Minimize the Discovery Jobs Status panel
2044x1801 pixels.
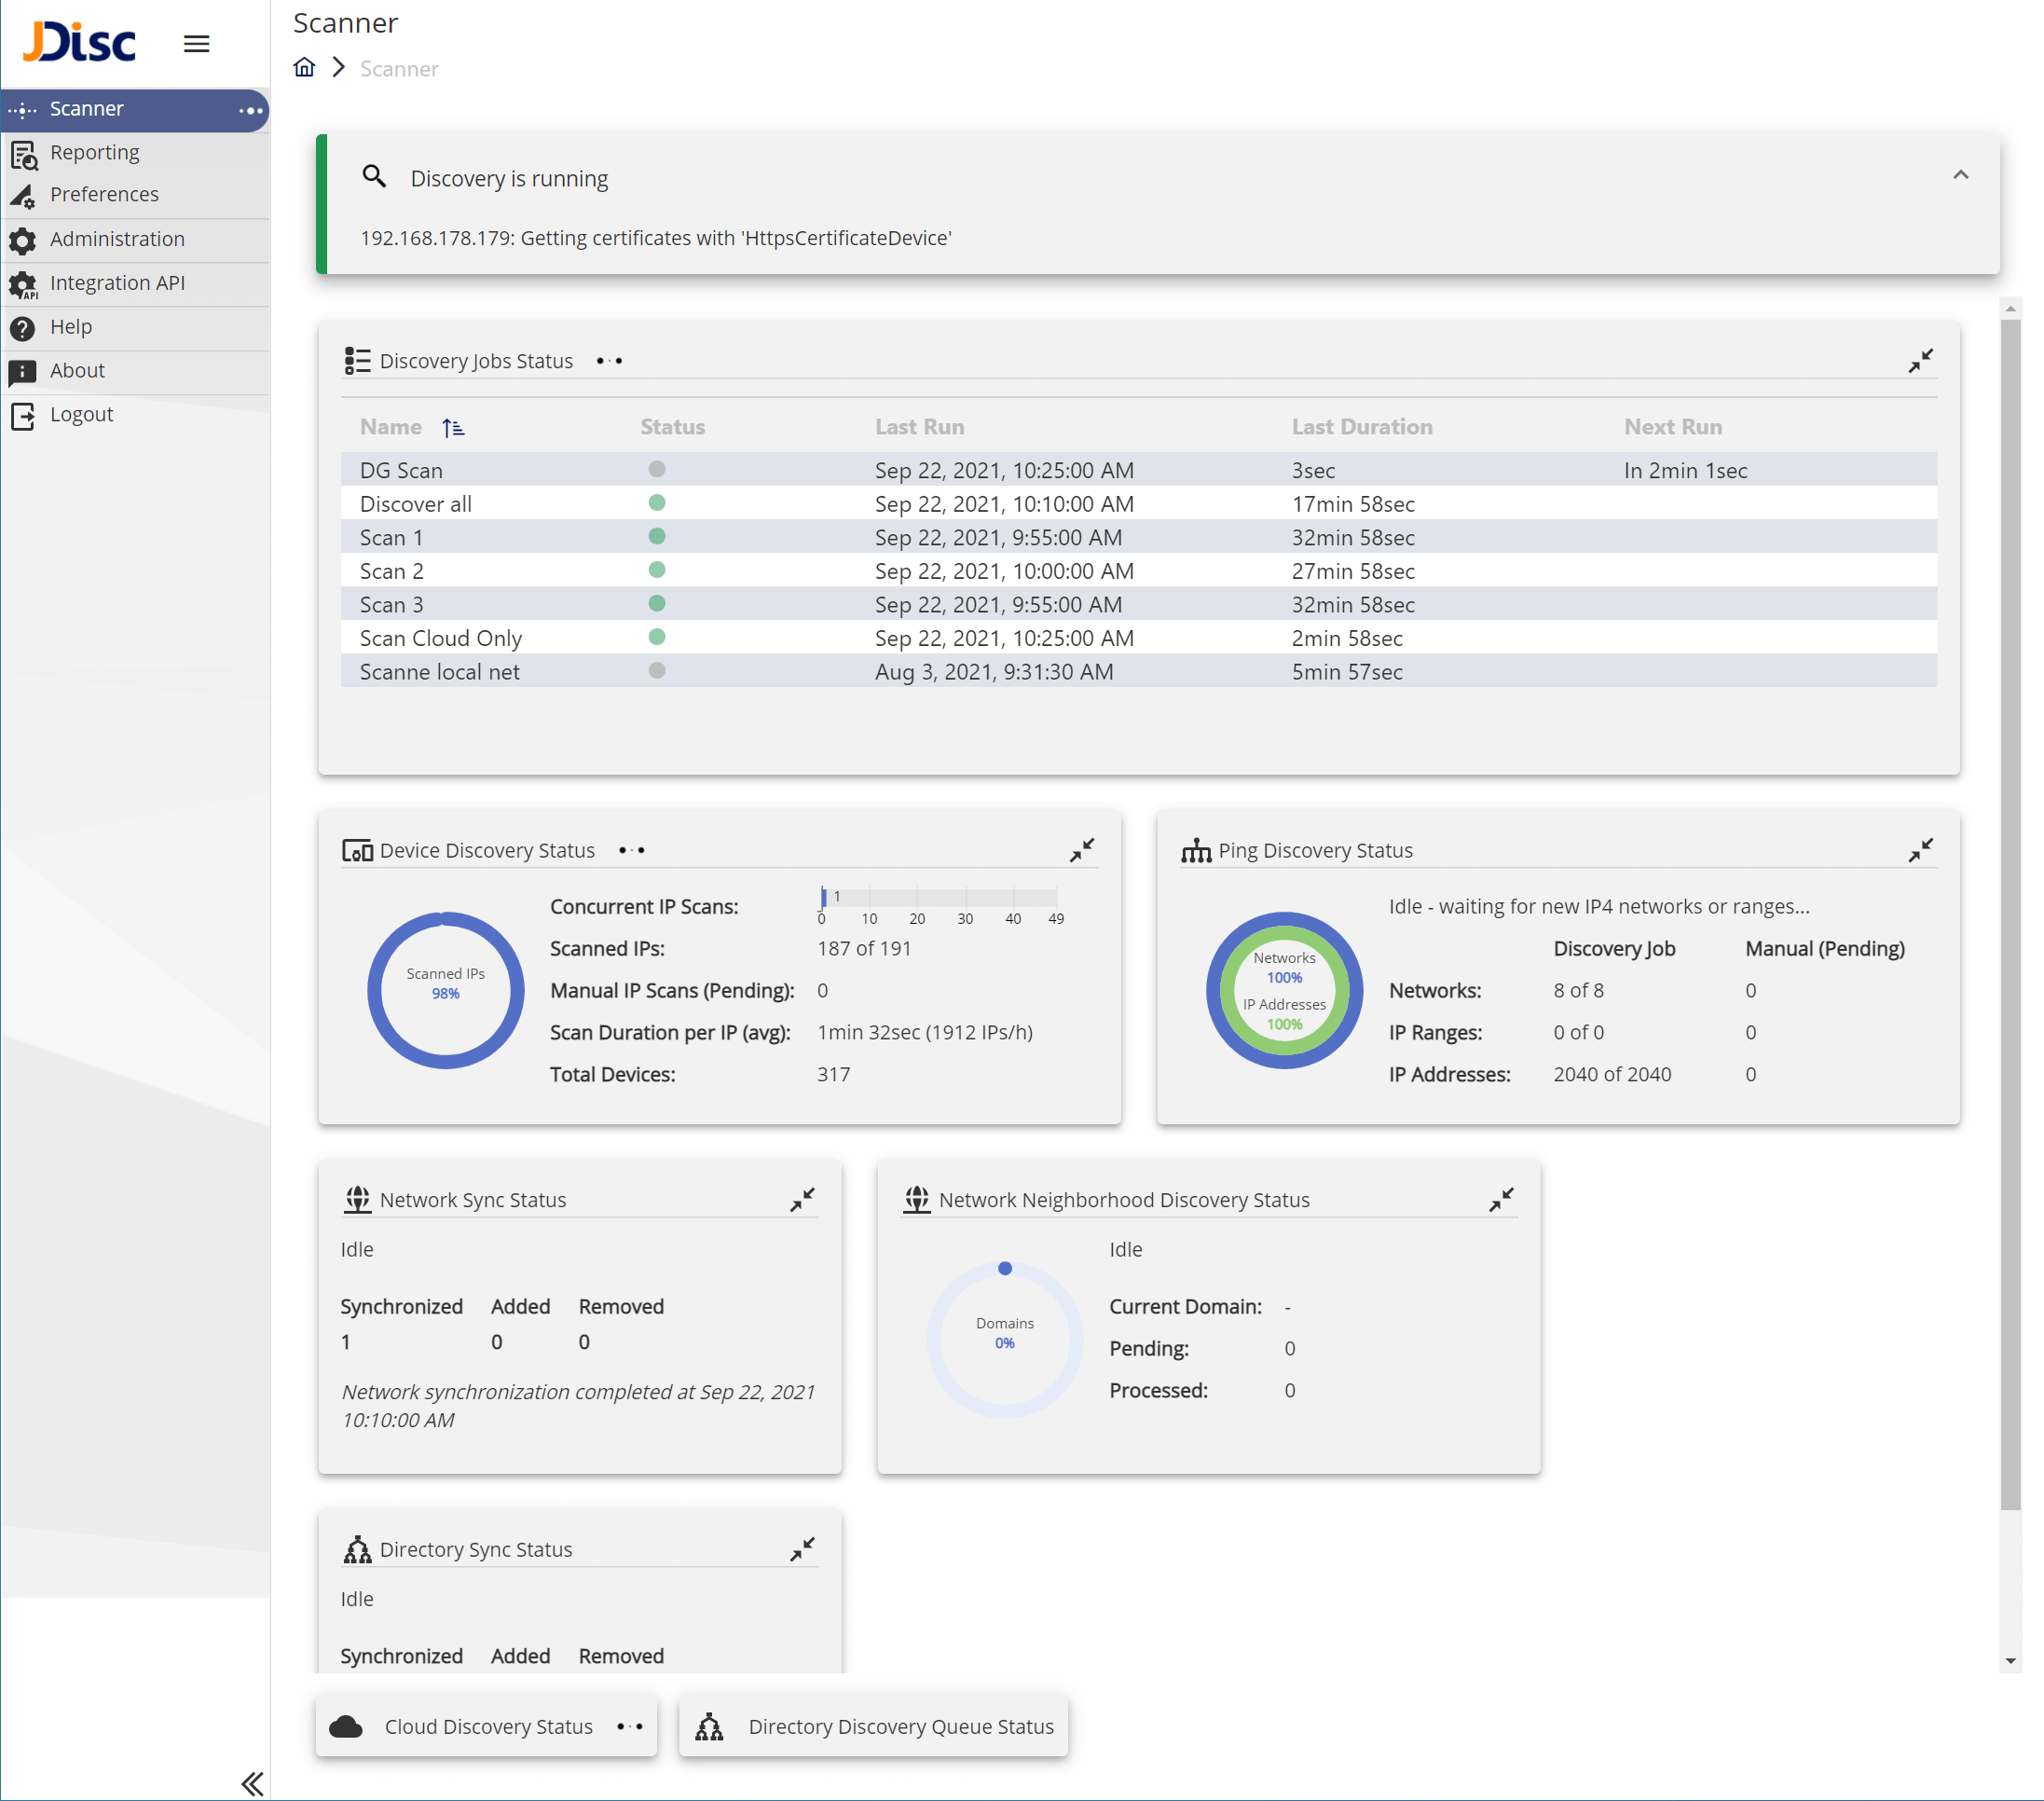[x=1920, y=361]
